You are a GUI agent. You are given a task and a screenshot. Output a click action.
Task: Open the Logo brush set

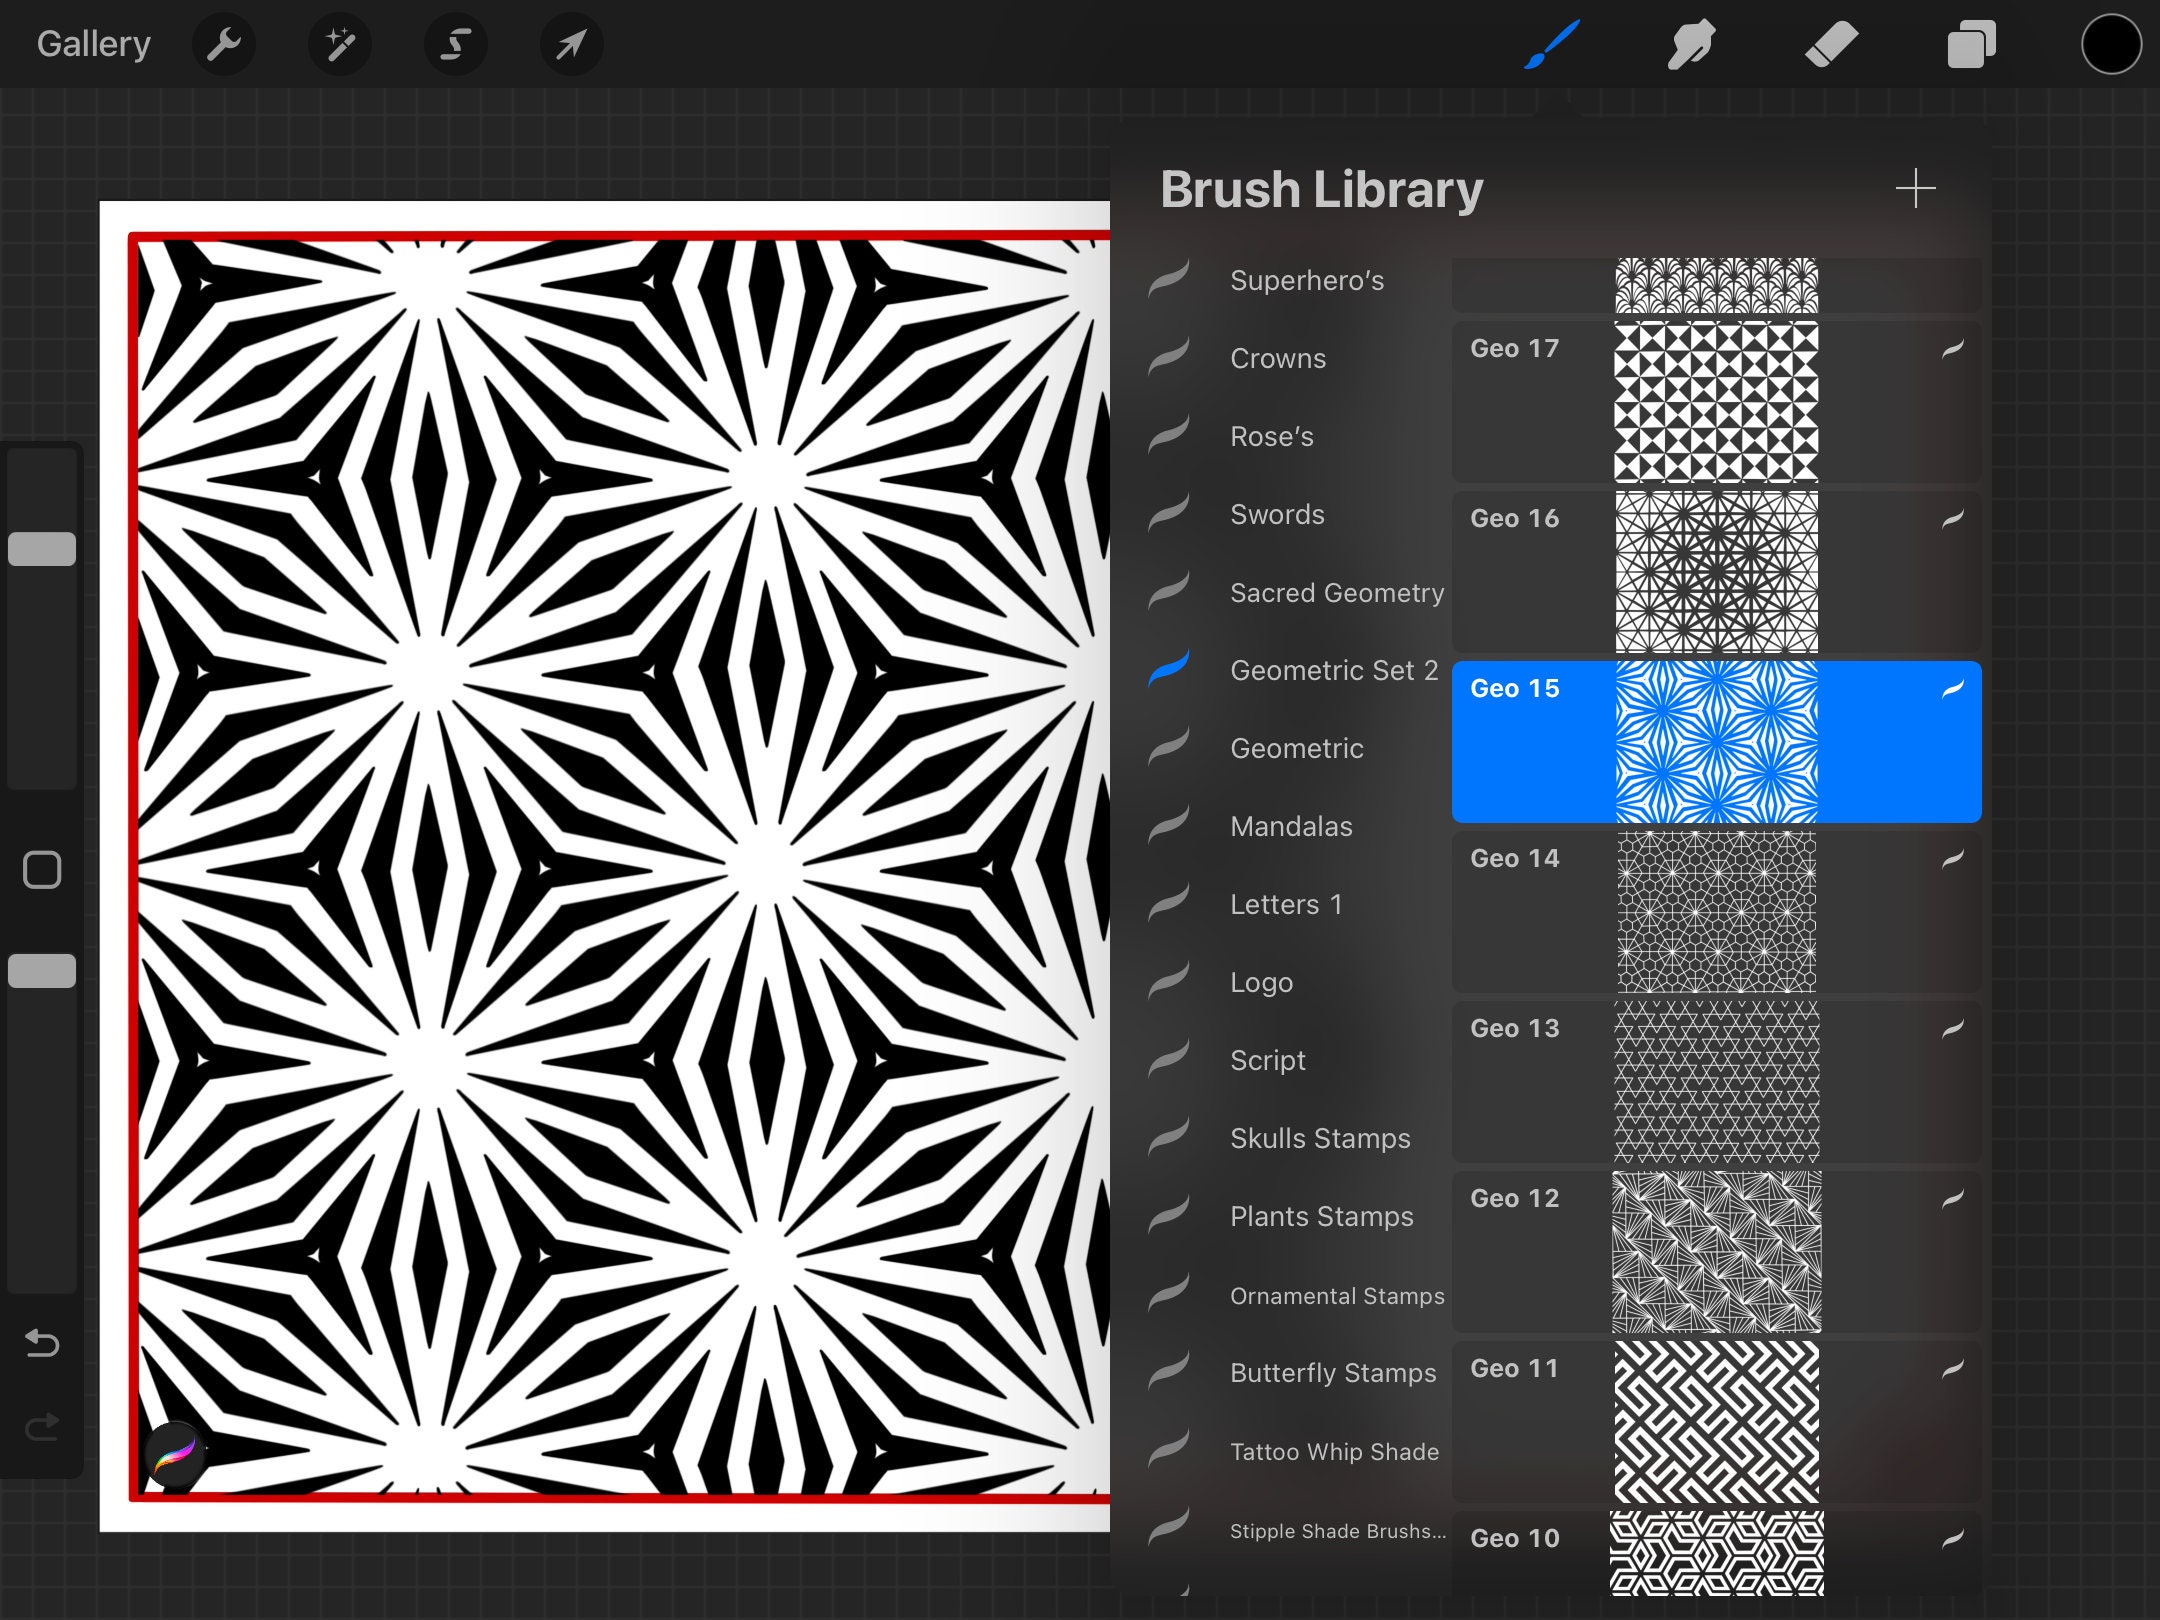click(1261, 982)
